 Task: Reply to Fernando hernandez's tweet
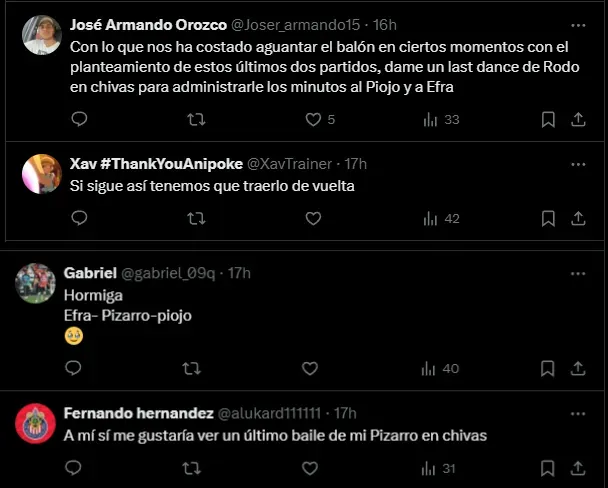pyautogui.click(x=73, y=467)
